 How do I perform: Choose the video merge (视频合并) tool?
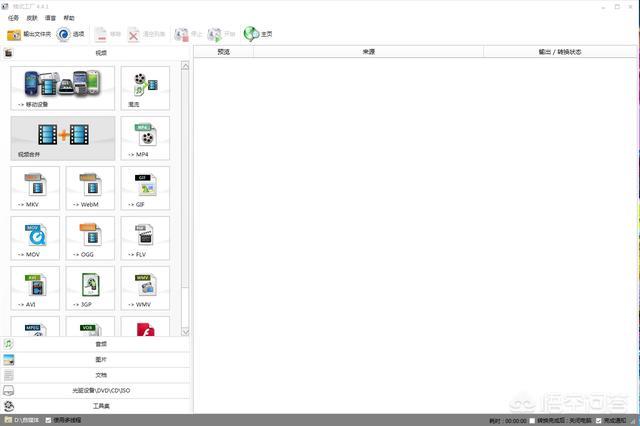(x=63, y=137)
